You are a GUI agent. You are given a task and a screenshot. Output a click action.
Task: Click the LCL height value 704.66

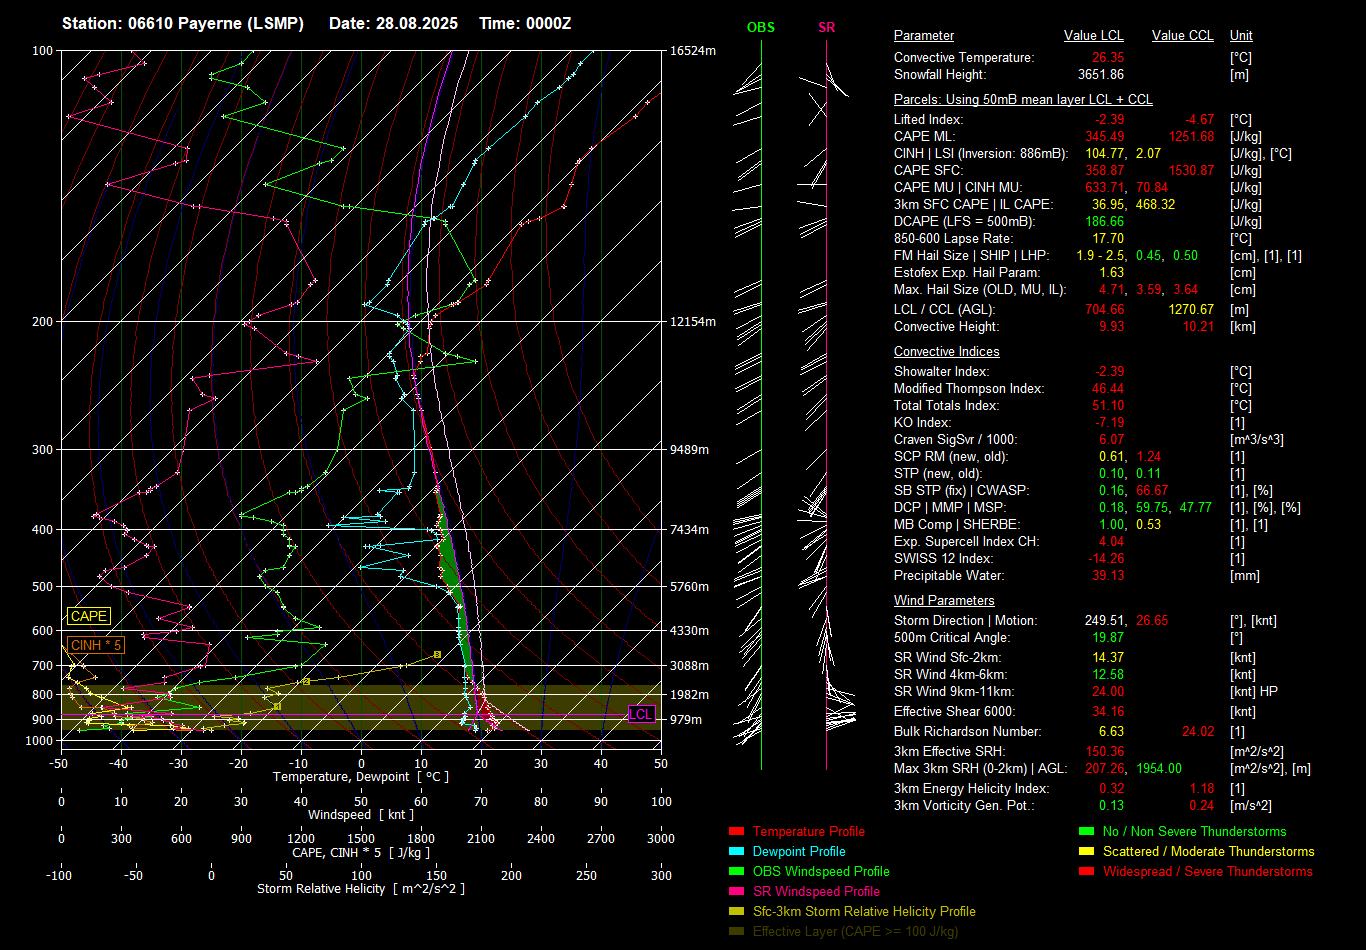tap(1105, 310)
